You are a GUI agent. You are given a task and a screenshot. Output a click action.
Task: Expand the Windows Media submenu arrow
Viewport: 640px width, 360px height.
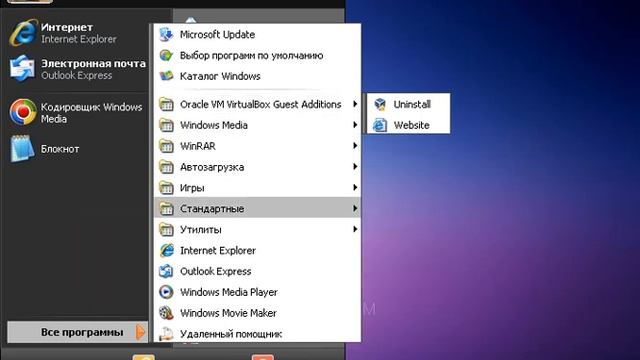coord(355,125)
